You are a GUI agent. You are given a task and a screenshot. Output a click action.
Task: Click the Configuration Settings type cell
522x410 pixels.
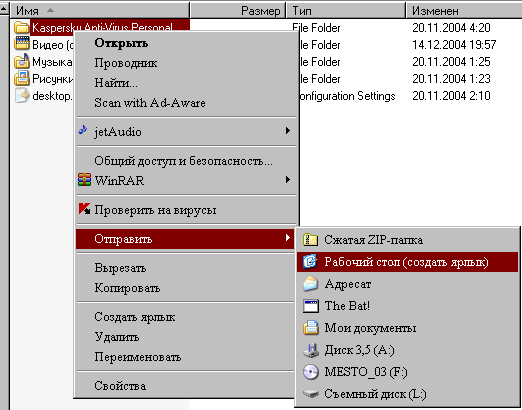[x=347, y=96]
